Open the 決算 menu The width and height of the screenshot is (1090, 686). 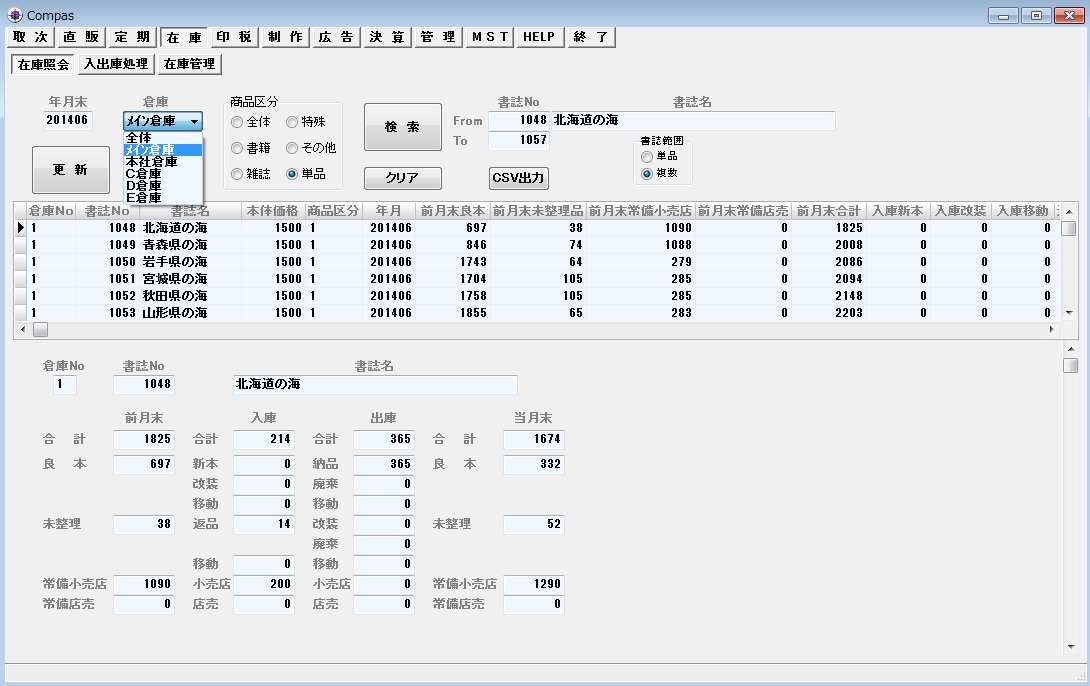point(387,37)
